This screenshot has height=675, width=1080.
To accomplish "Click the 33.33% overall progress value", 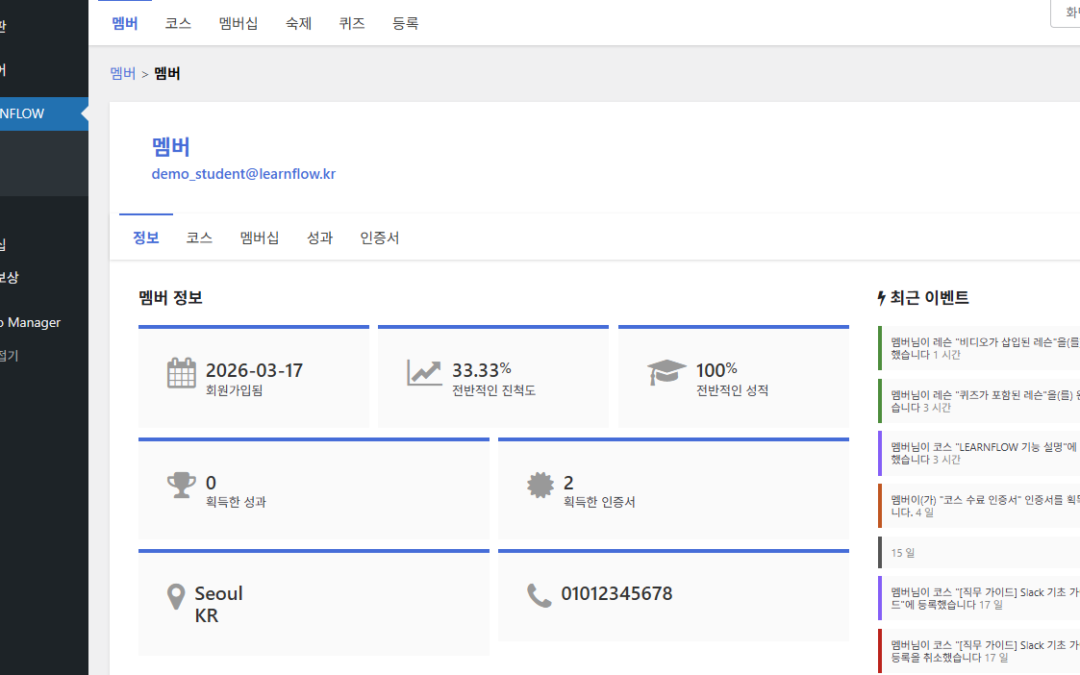I will coord(481,370).
